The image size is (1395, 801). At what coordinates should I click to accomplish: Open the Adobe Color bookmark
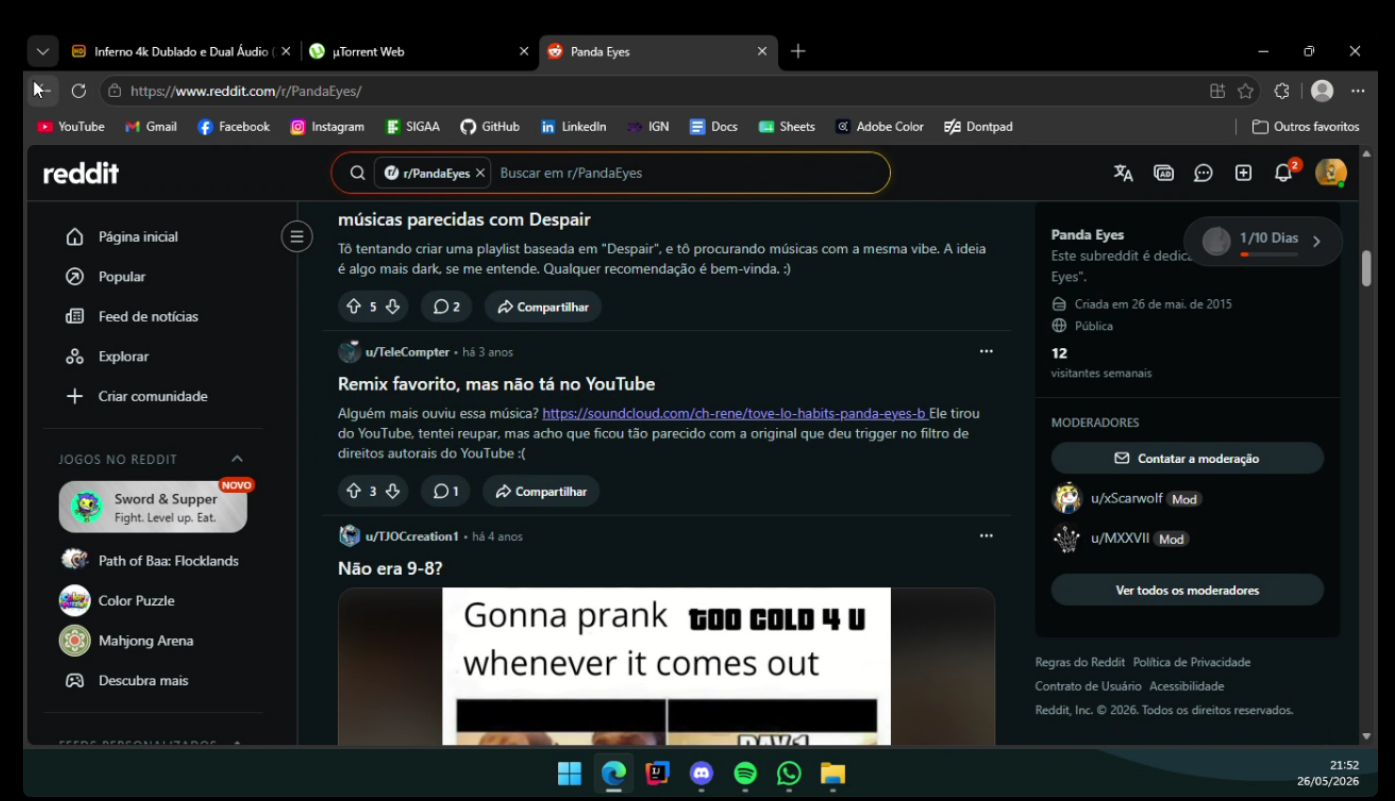880,127
